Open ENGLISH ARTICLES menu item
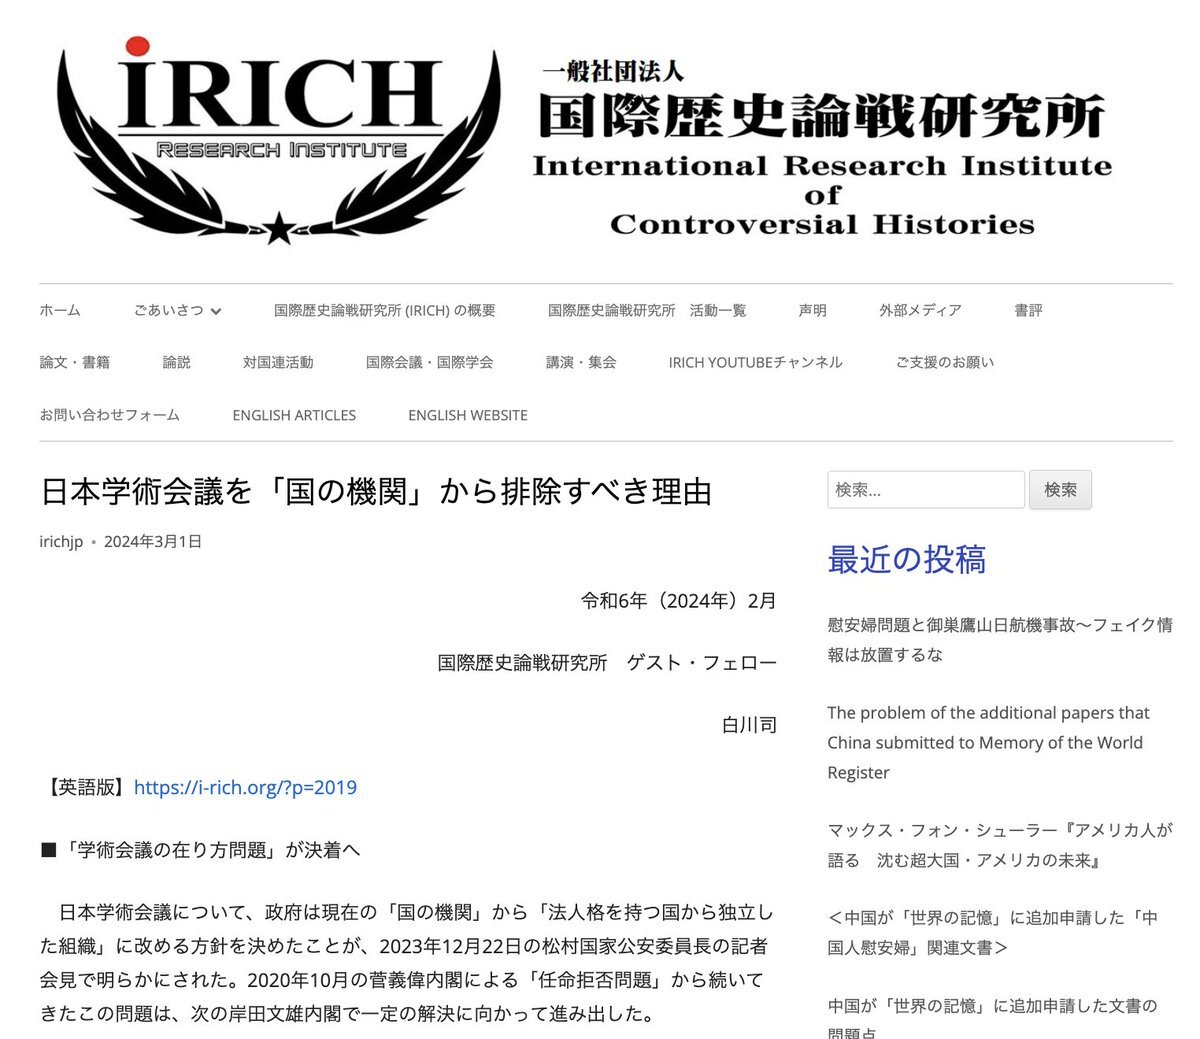 coord(294,415)
